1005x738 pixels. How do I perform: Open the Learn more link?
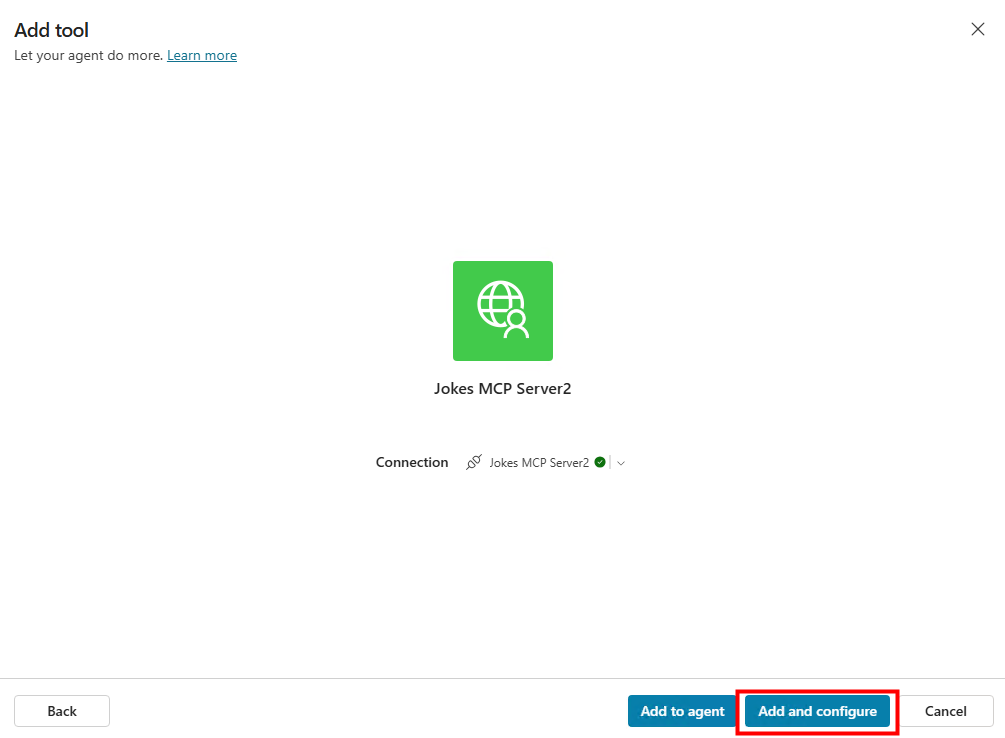pos(202,55)
